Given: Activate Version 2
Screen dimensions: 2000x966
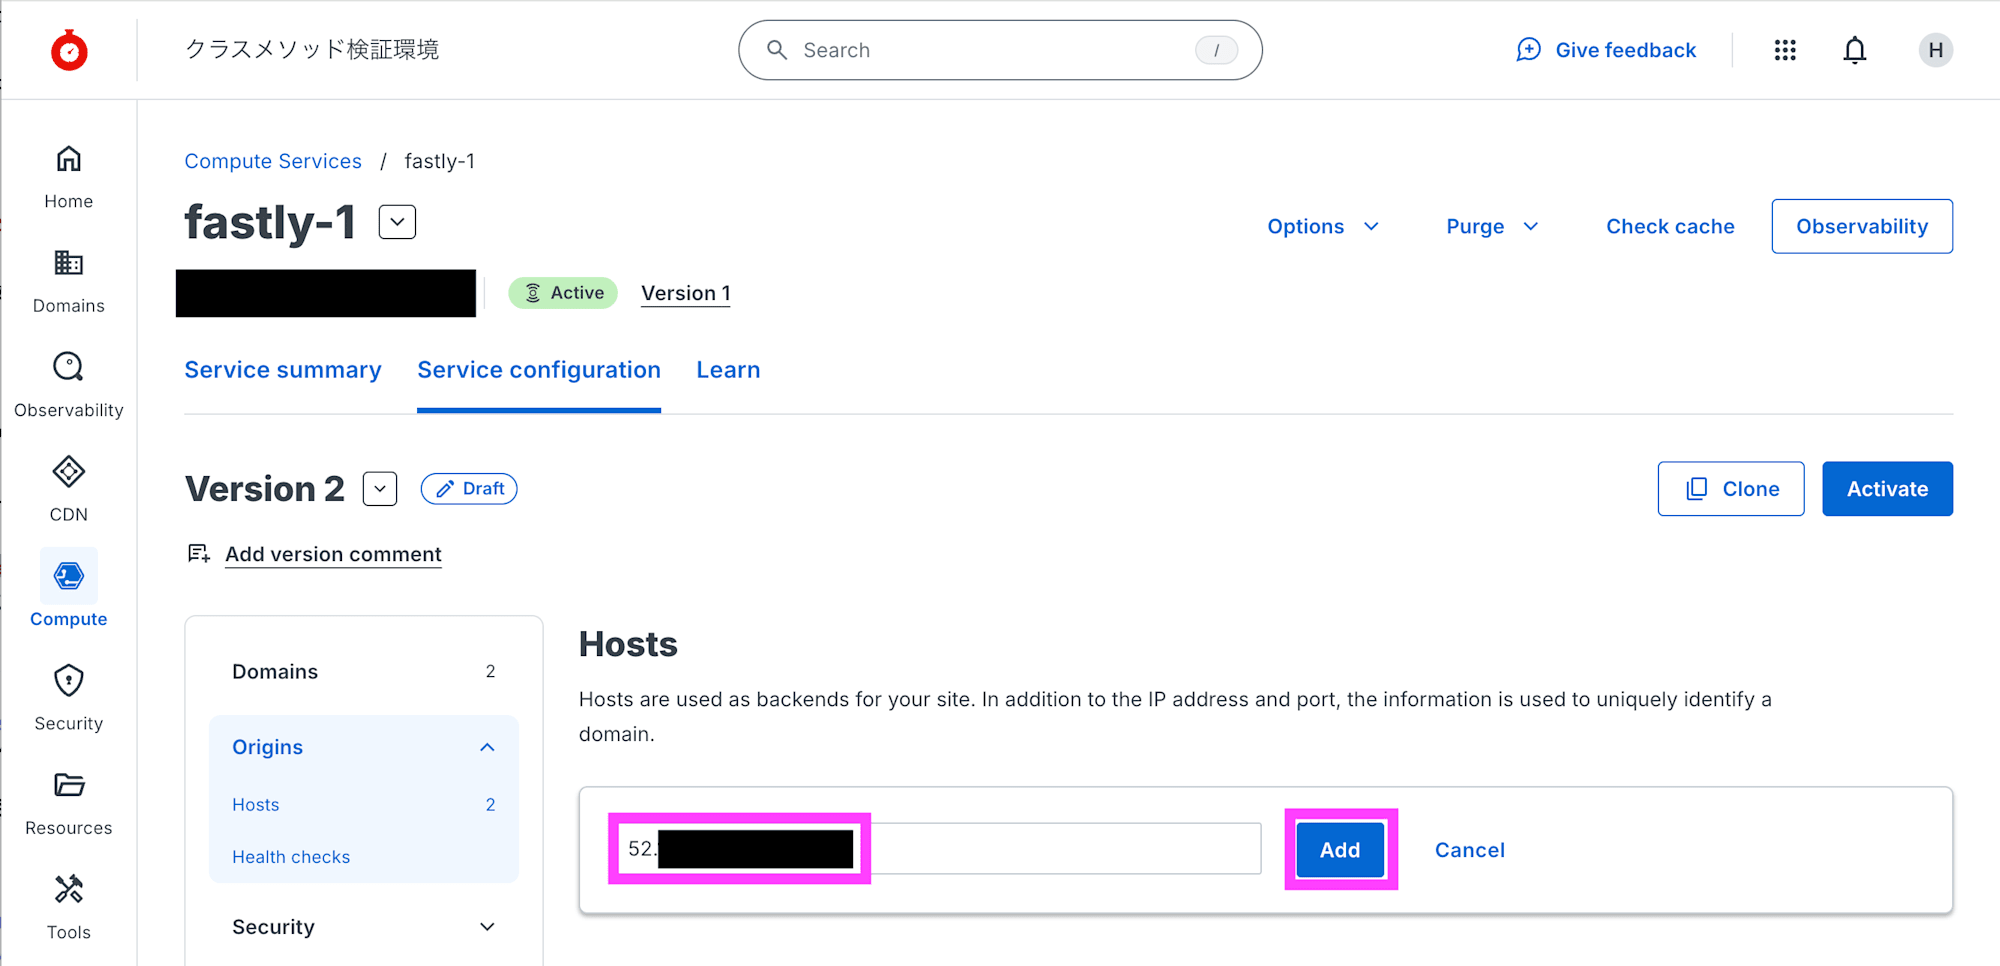Looking at the screenshot, I should click(1887, 489).
